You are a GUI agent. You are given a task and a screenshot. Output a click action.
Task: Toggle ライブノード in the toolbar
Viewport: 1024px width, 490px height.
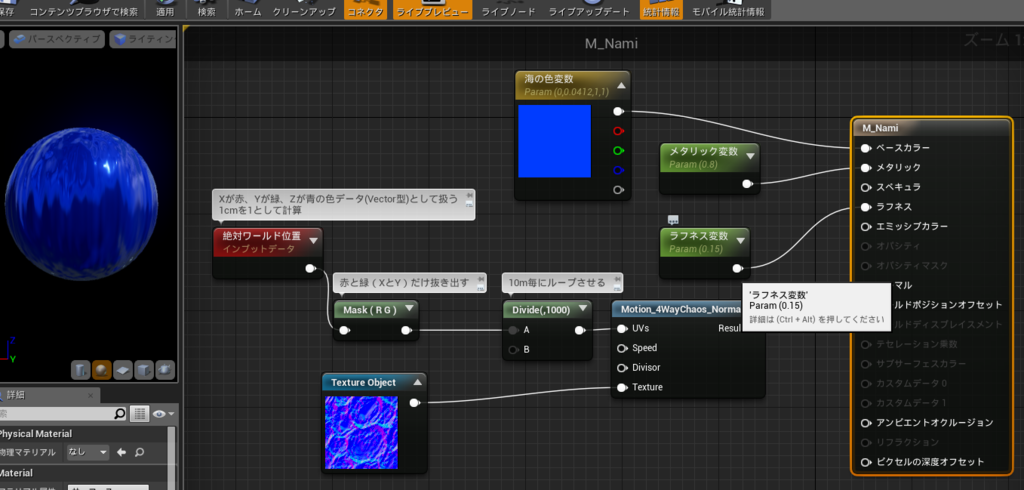click(508, 9)
